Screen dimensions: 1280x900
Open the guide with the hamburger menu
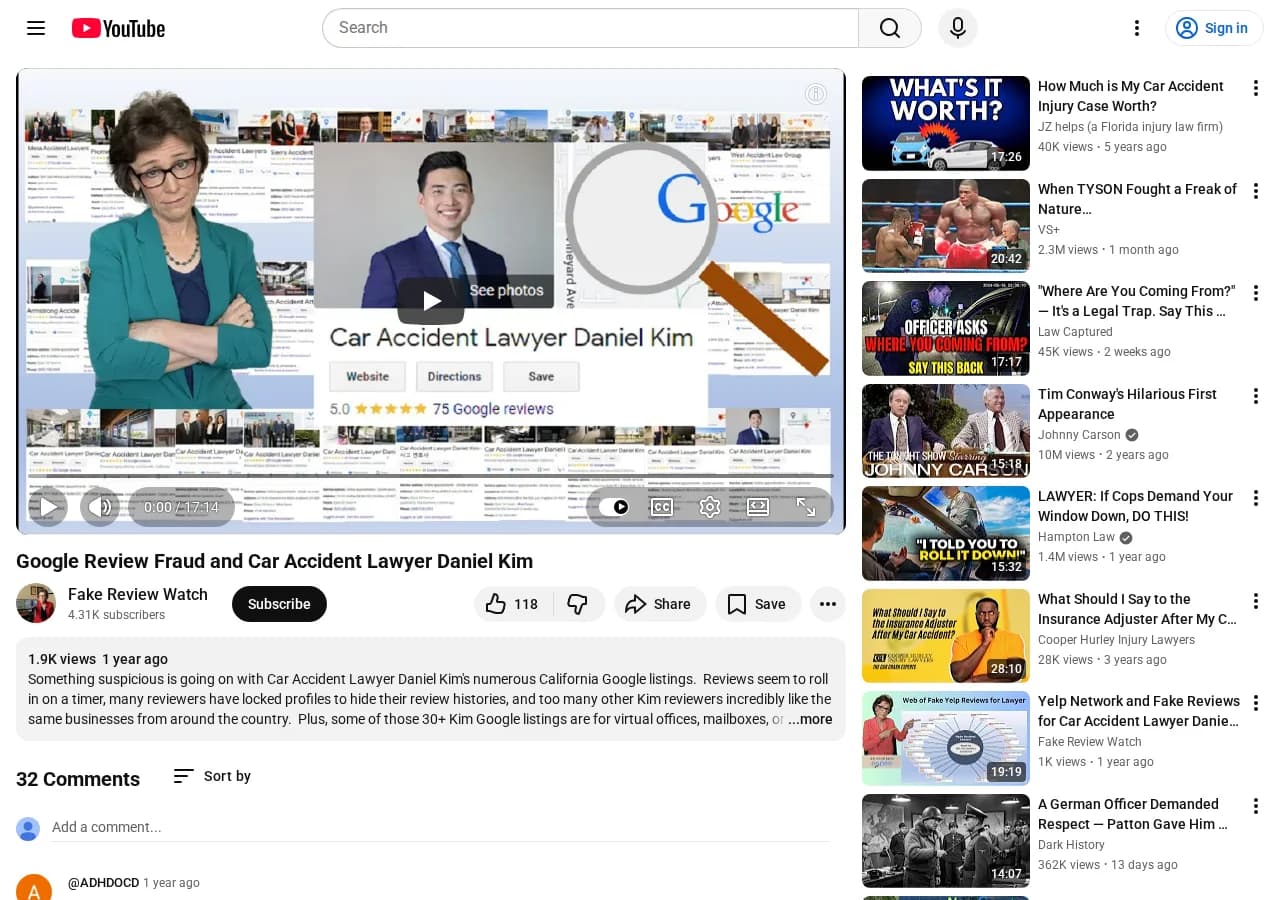tap(36, 28)
